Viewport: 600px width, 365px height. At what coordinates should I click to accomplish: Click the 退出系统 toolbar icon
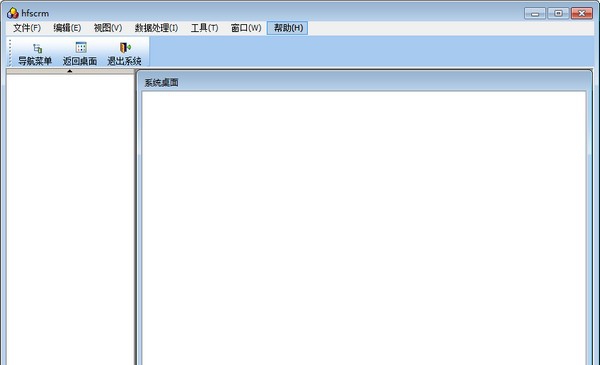pyautogui.click(x=124, y=54)
